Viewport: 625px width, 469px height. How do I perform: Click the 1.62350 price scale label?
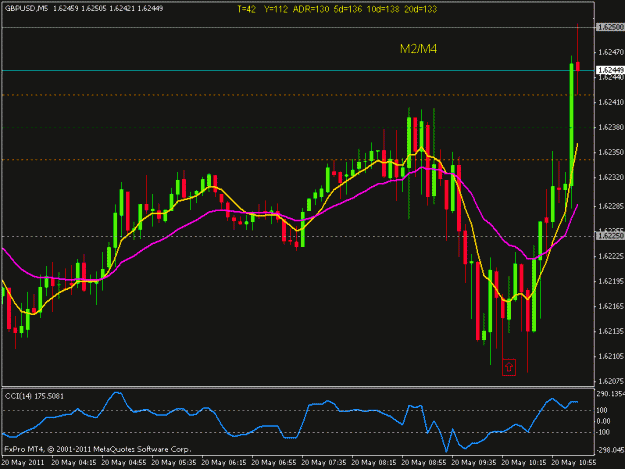click(x=611, y=152)
